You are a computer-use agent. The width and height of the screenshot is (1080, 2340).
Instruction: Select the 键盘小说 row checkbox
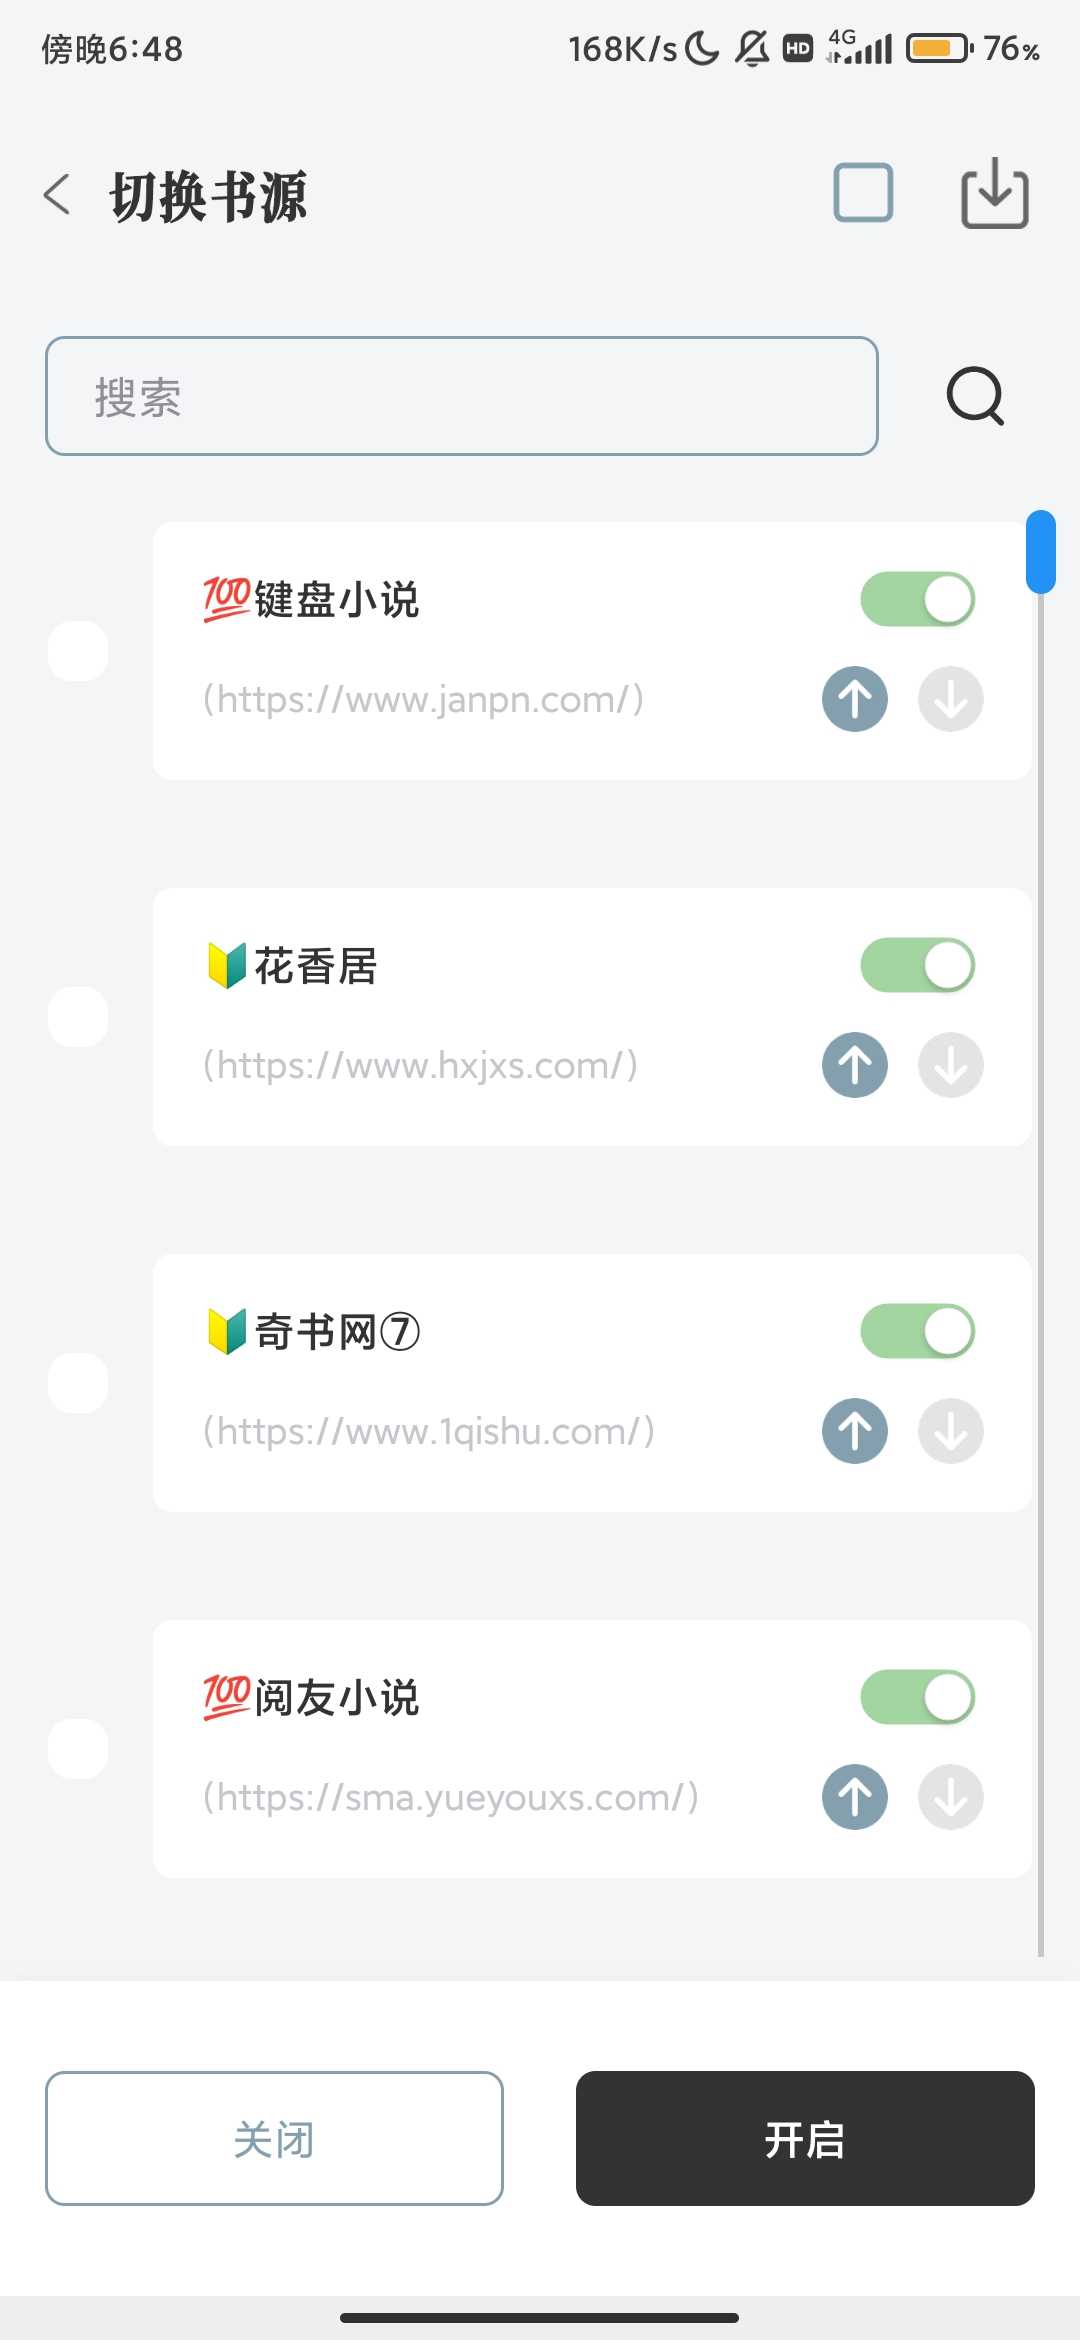(x=78, y=651)
